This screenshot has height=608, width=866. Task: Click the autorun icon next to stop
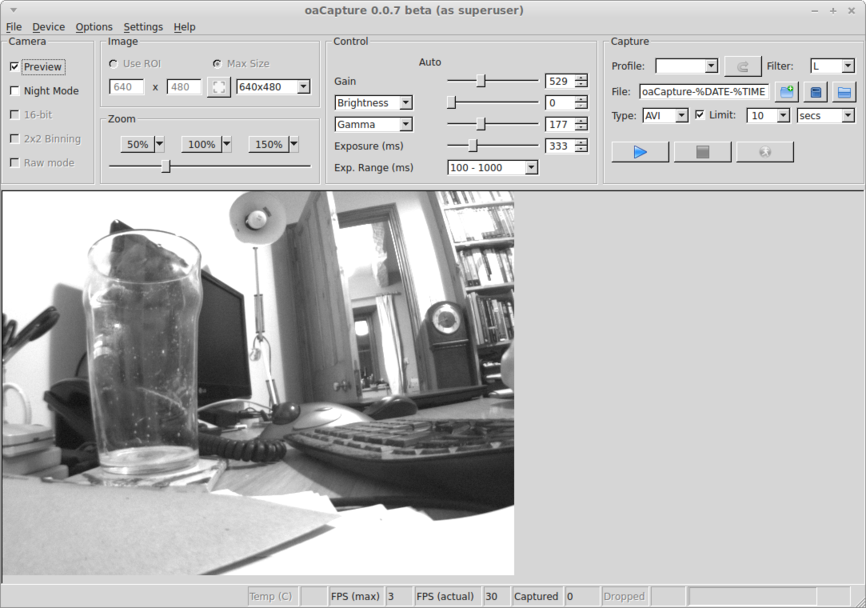click(764, 152)
